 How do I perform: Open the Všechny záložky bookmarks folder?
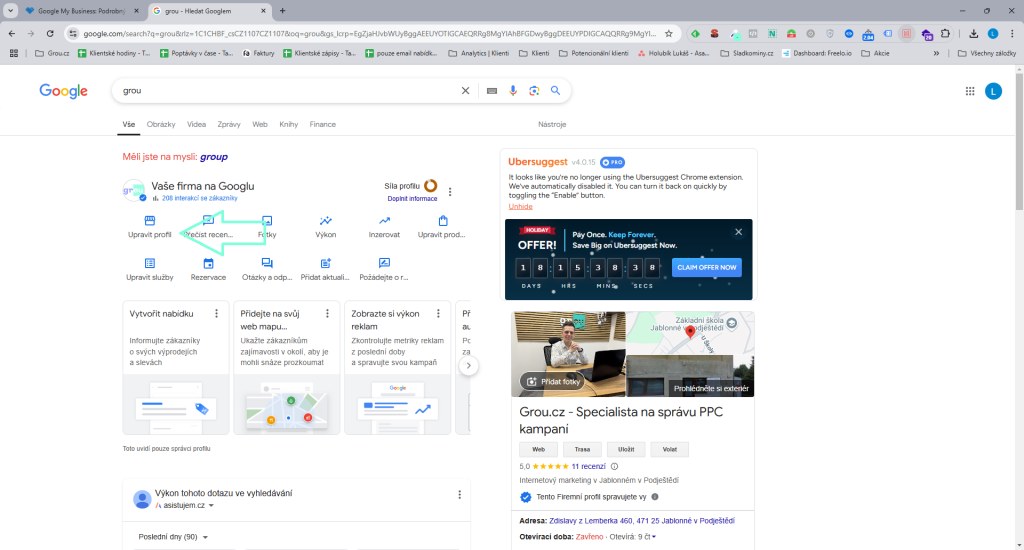987,53
